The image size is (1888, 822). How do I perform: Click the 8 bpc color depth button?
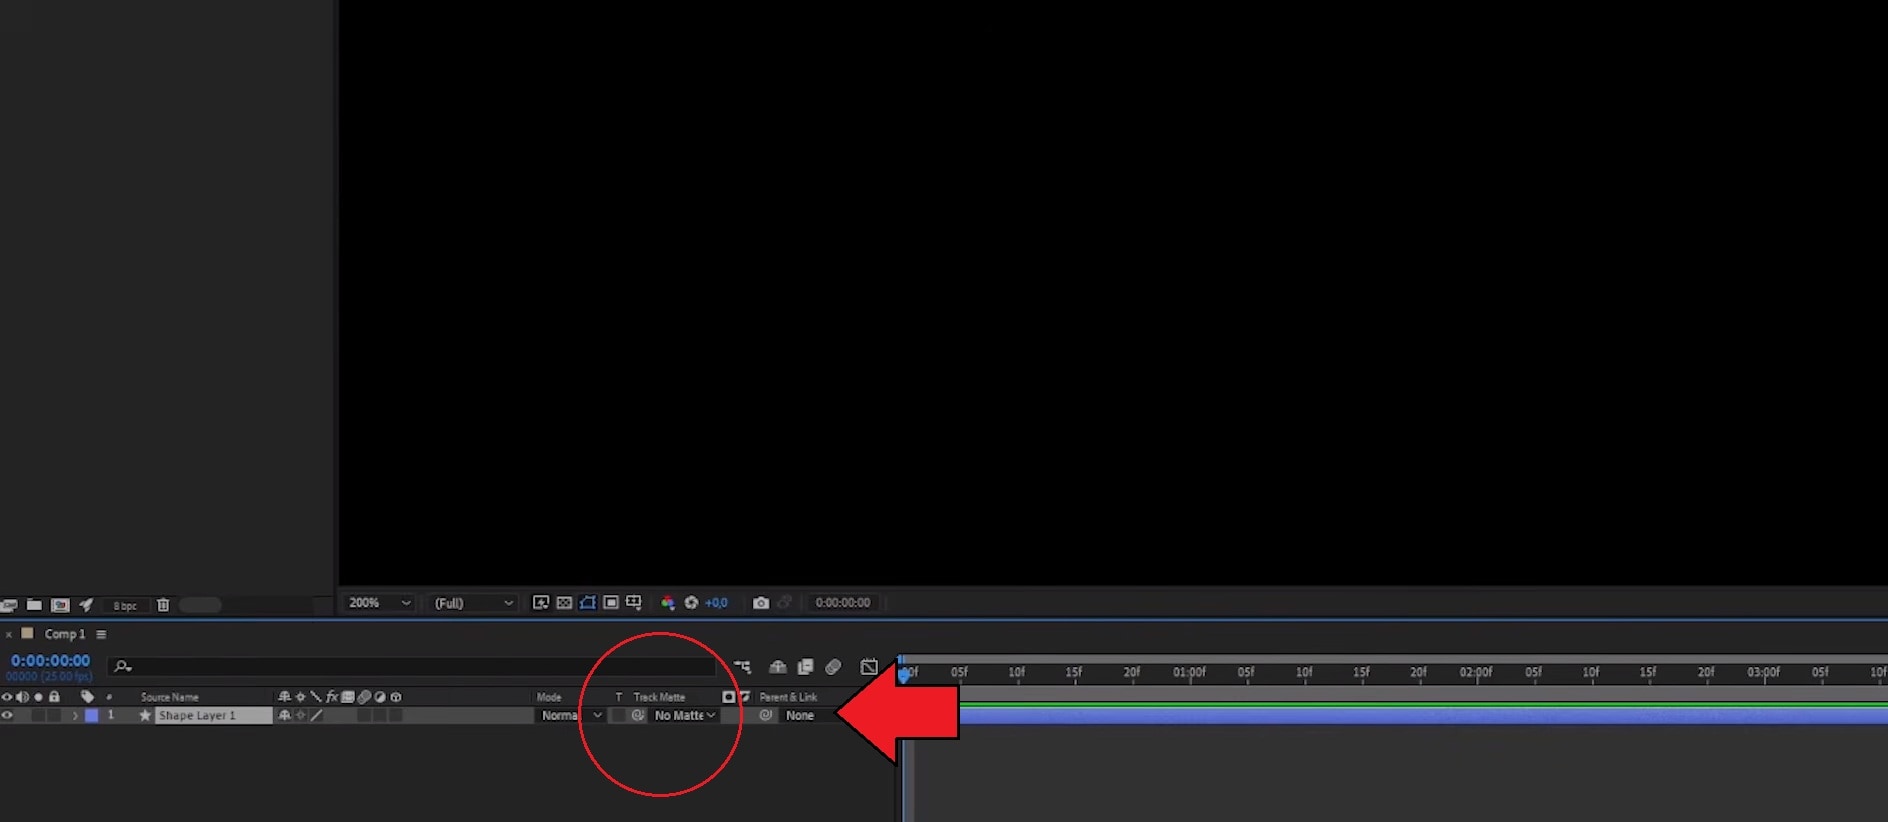pos(125,606)
